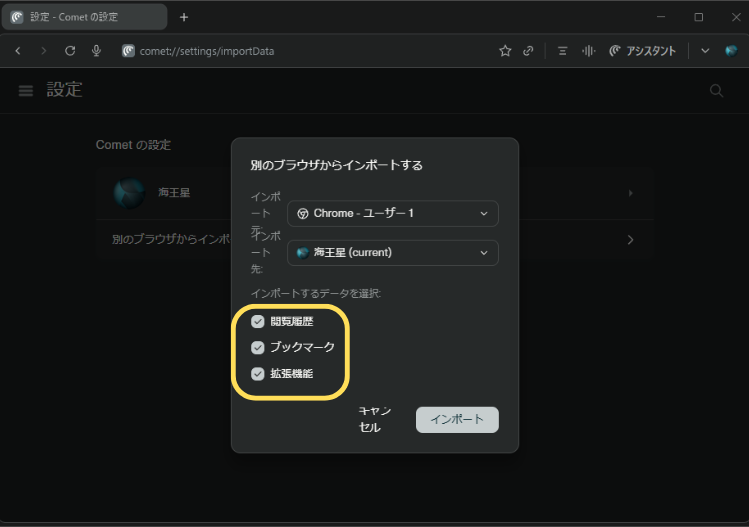Screen dimensions: 749x527
Task: Click the settings search magnifier icon
Action: [716, 91]
